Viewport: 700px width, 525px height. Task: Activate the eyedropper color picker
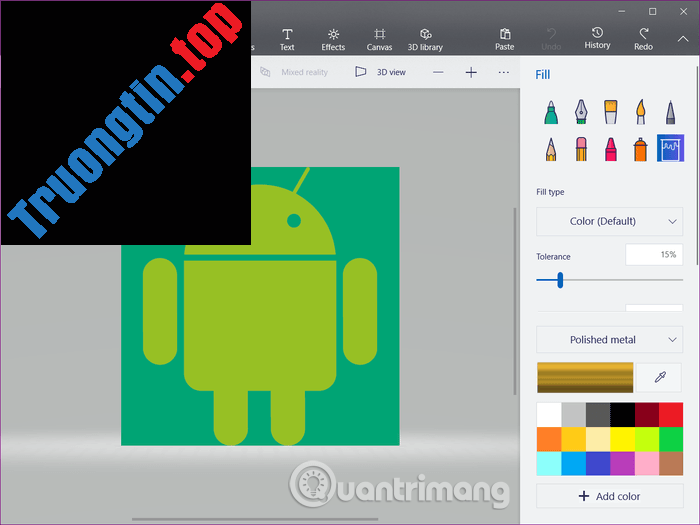click(660, 377)
